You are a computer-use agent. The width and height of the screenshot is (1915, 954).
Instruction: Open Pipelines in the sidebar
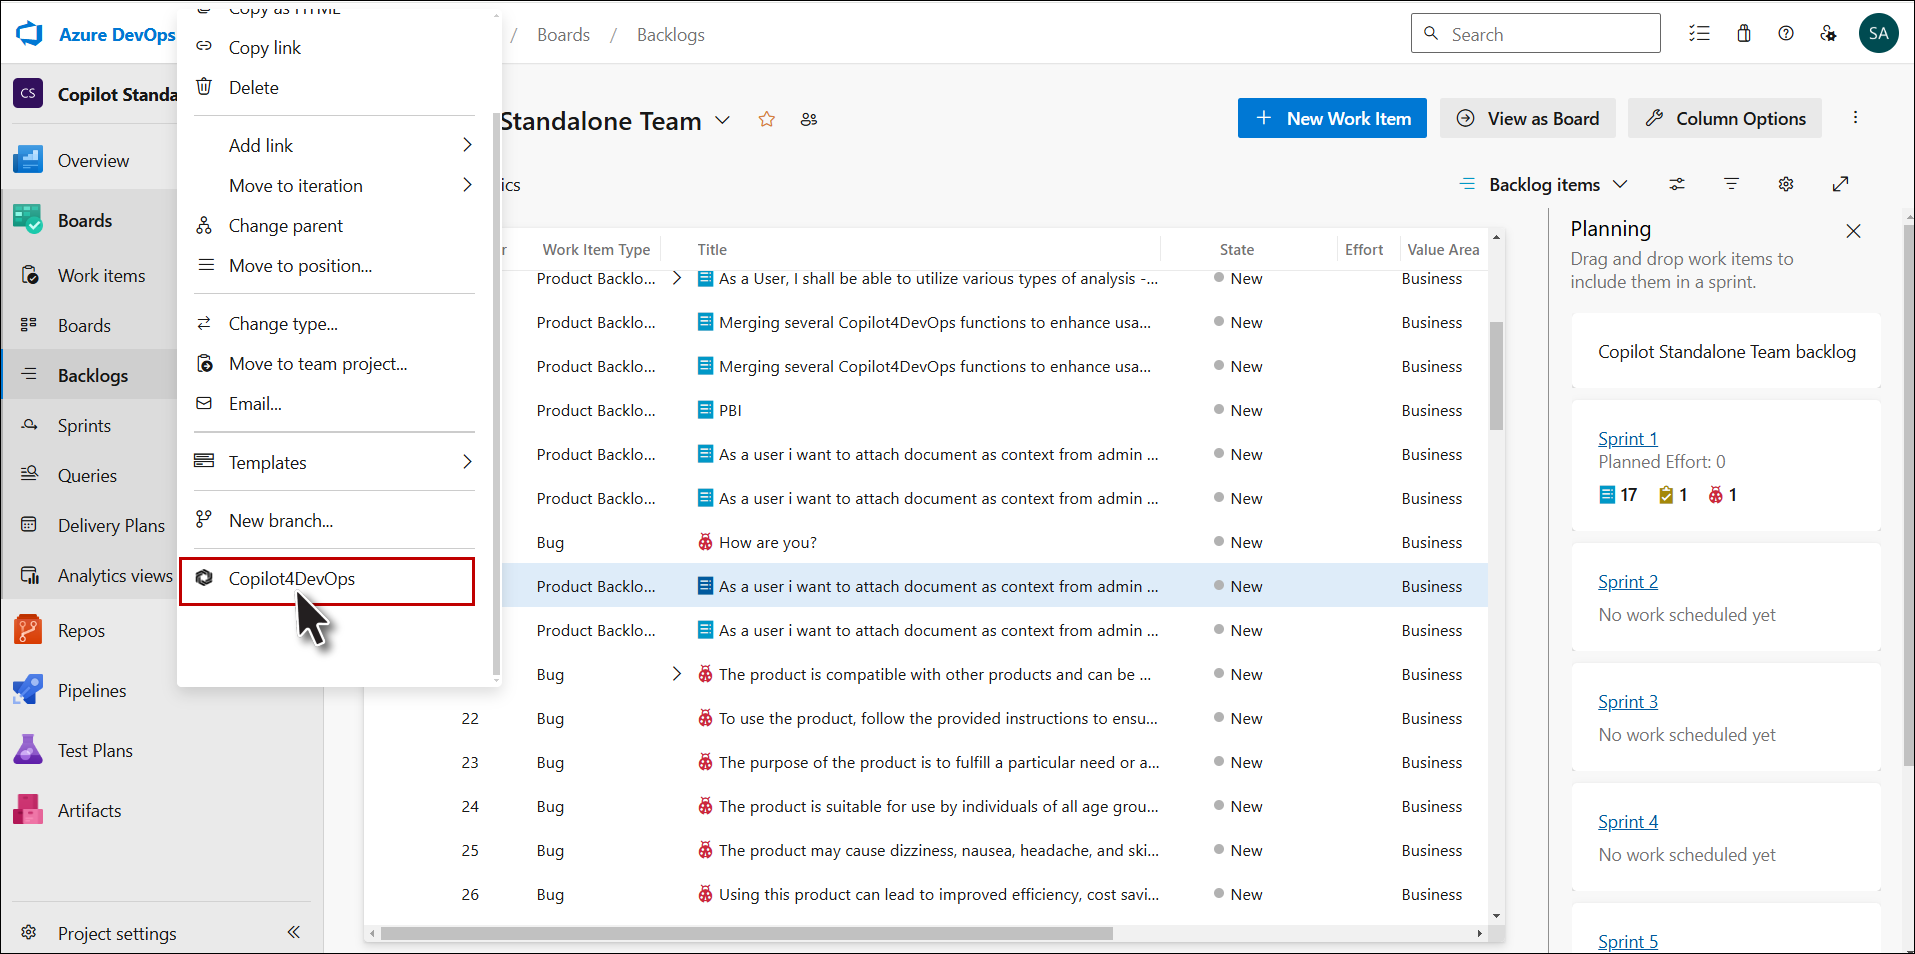click(x=90, y=690)
